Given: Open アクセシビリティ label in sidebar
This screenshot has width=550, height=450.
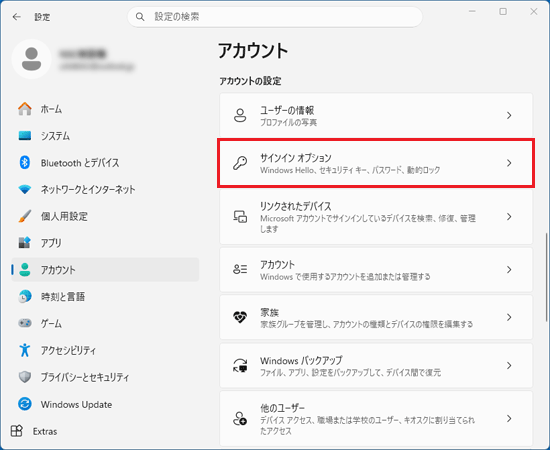Looking at the screenshot, I should [x=68, y=350].
